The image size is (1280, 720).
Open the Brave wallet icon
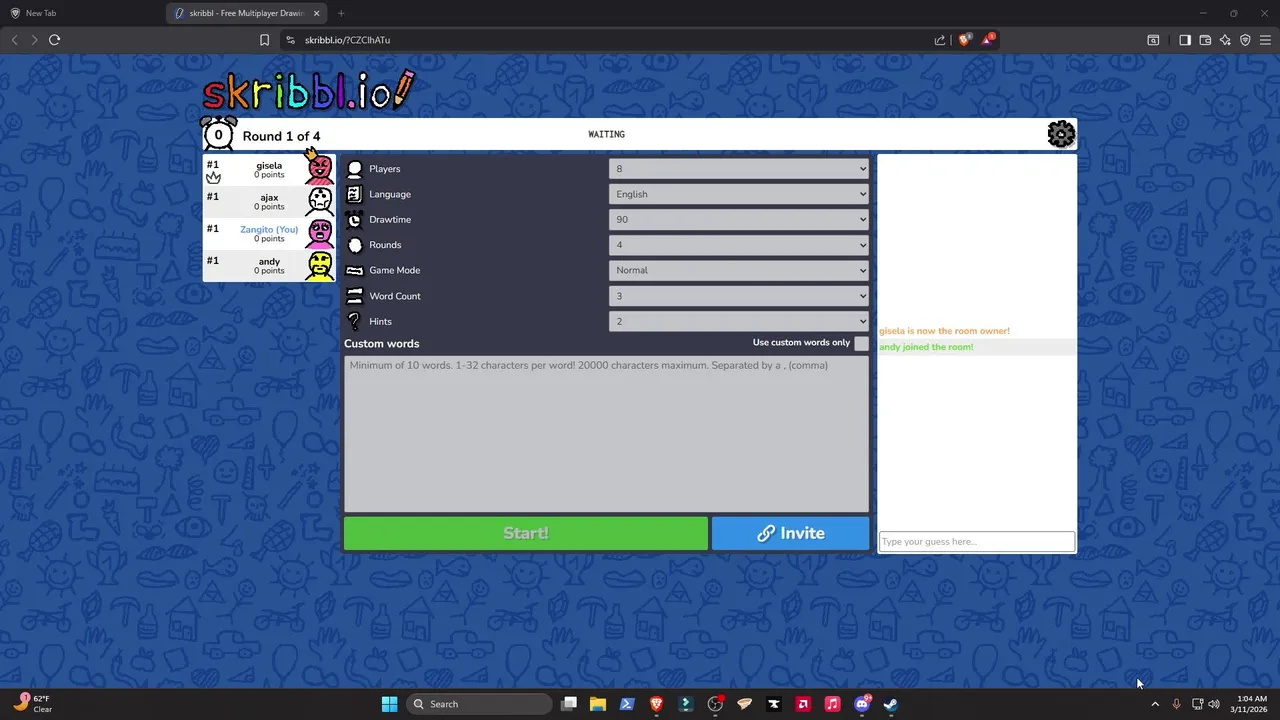(1205, 40)
